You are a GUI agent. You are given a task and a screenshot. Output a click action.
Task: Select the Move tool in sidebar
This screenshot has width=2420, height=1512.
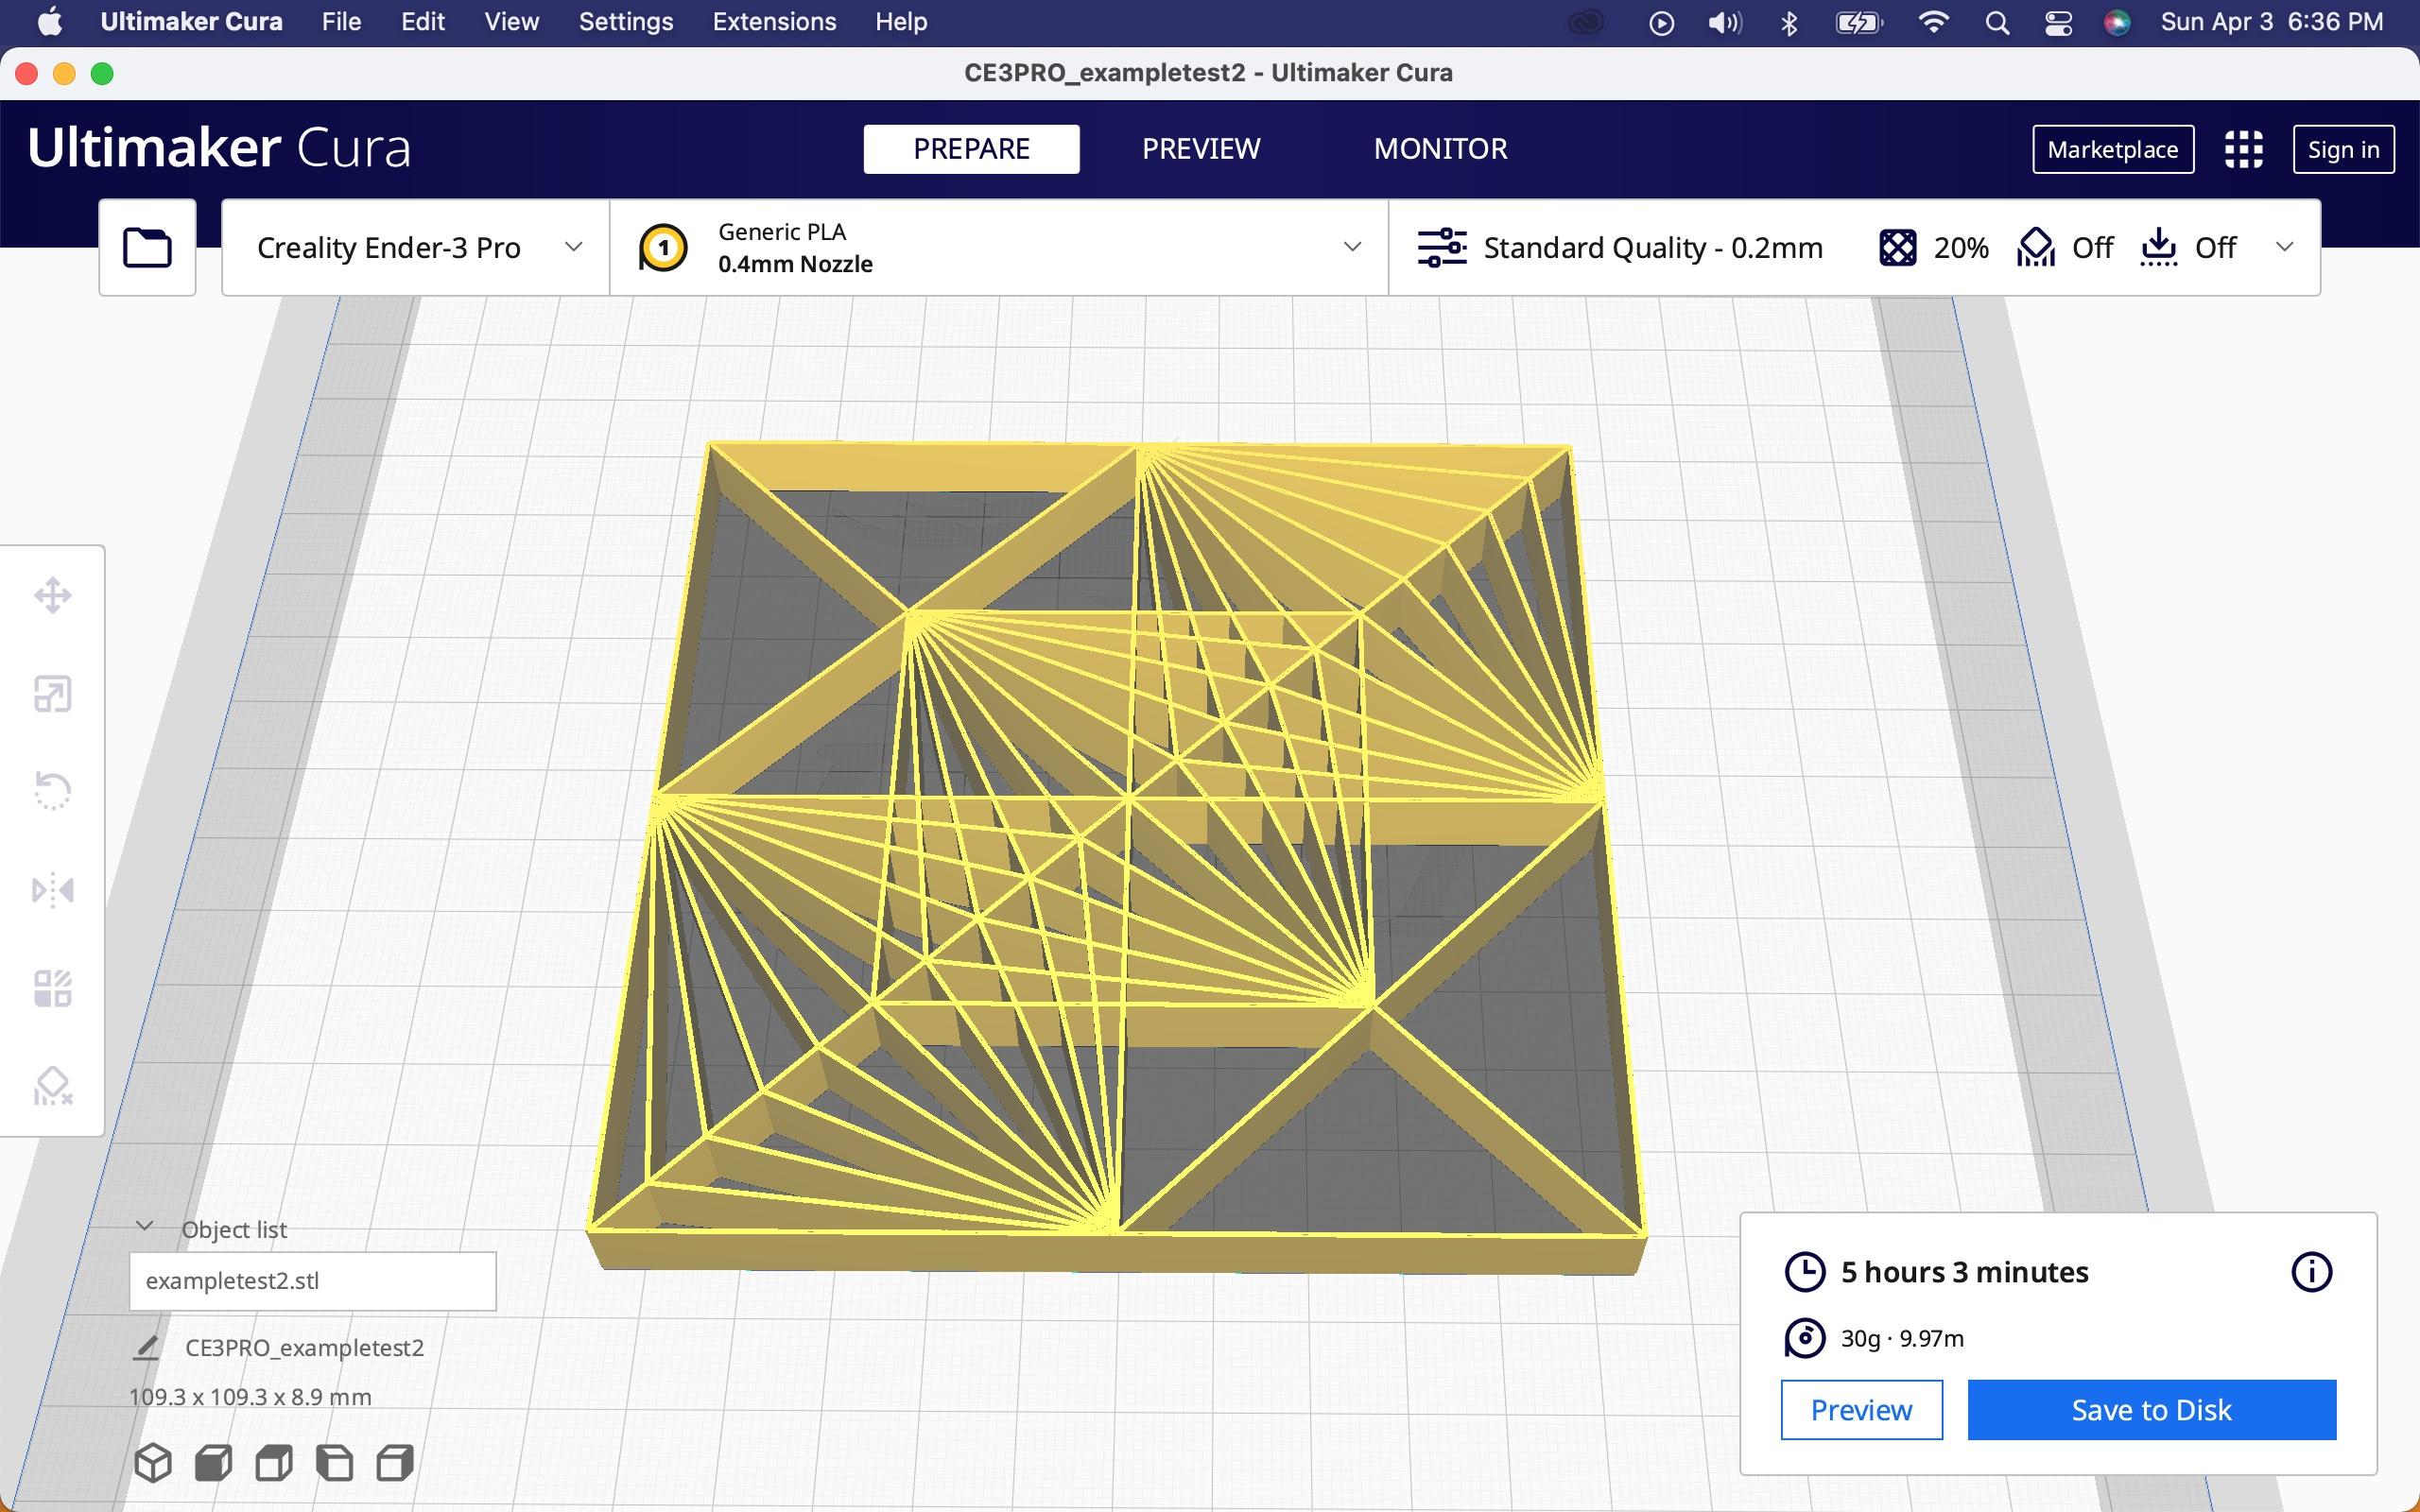click(x=52, y=596)
